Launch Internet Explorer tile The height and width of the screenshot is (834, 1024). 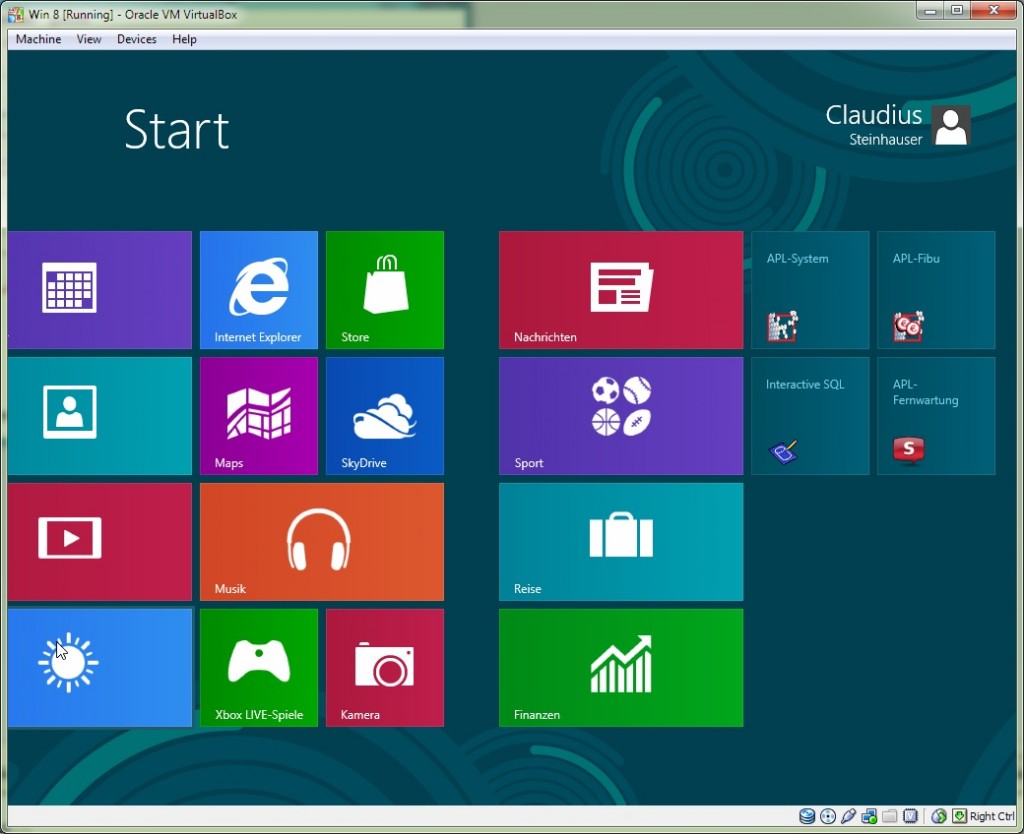point(259,289)
